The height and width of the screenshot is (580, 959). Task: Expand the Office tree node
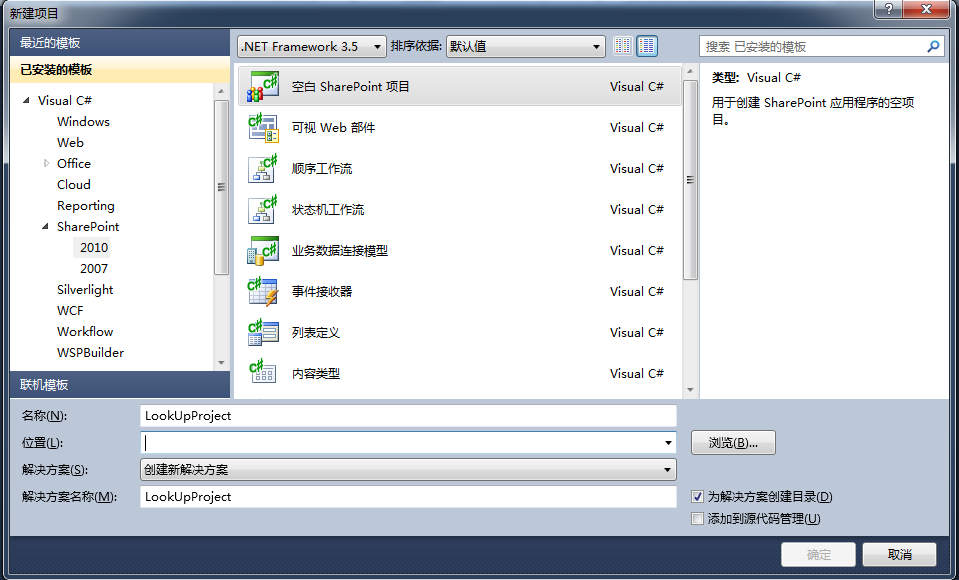46,163
